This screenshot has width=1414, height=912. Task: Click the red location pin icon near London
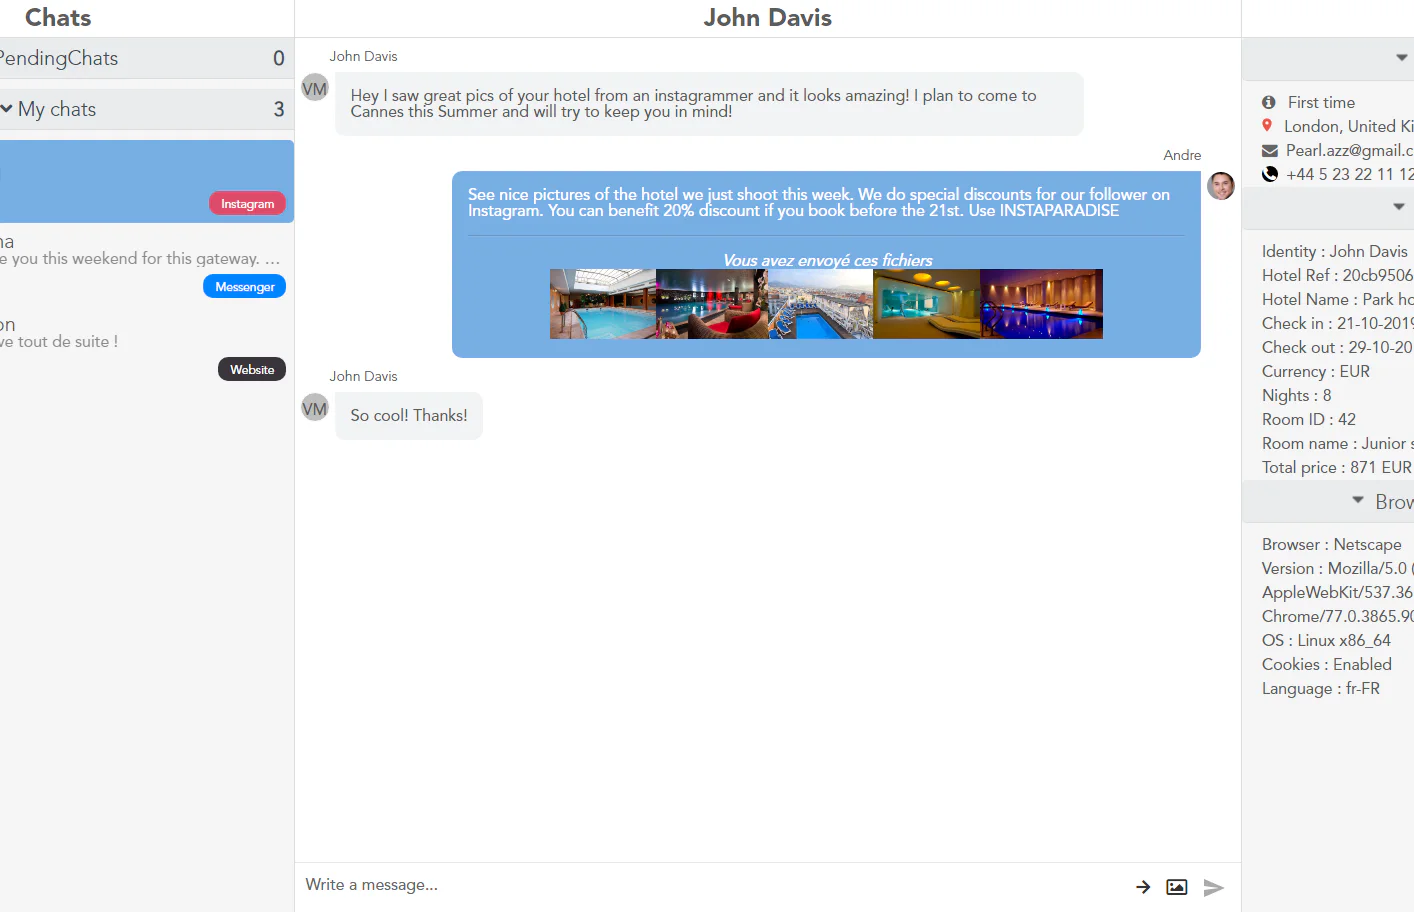[1267, 126]
